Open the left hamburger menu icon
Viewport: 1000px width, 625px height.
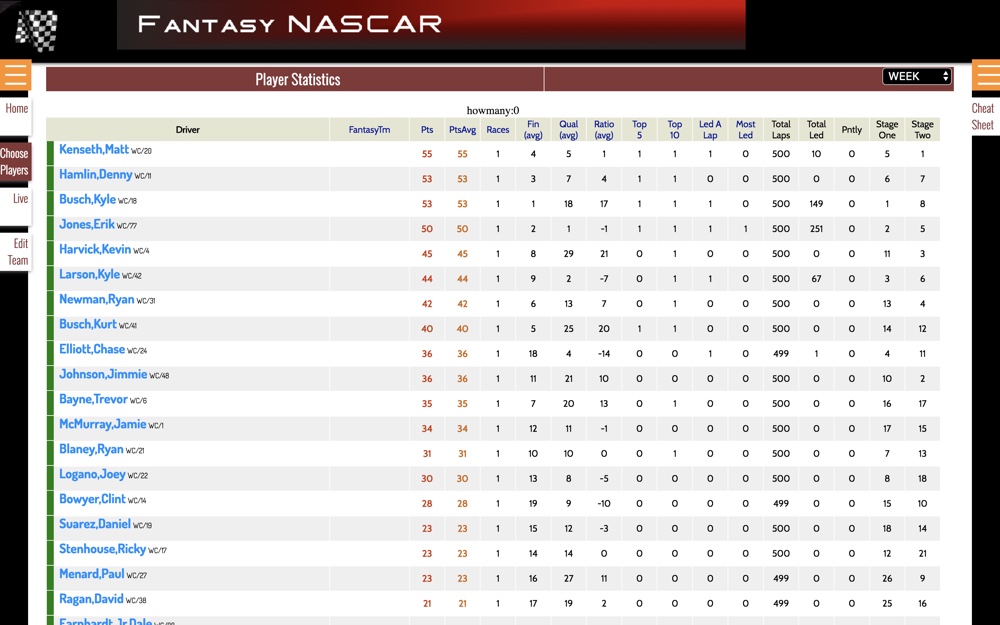(x=15, y=75)
